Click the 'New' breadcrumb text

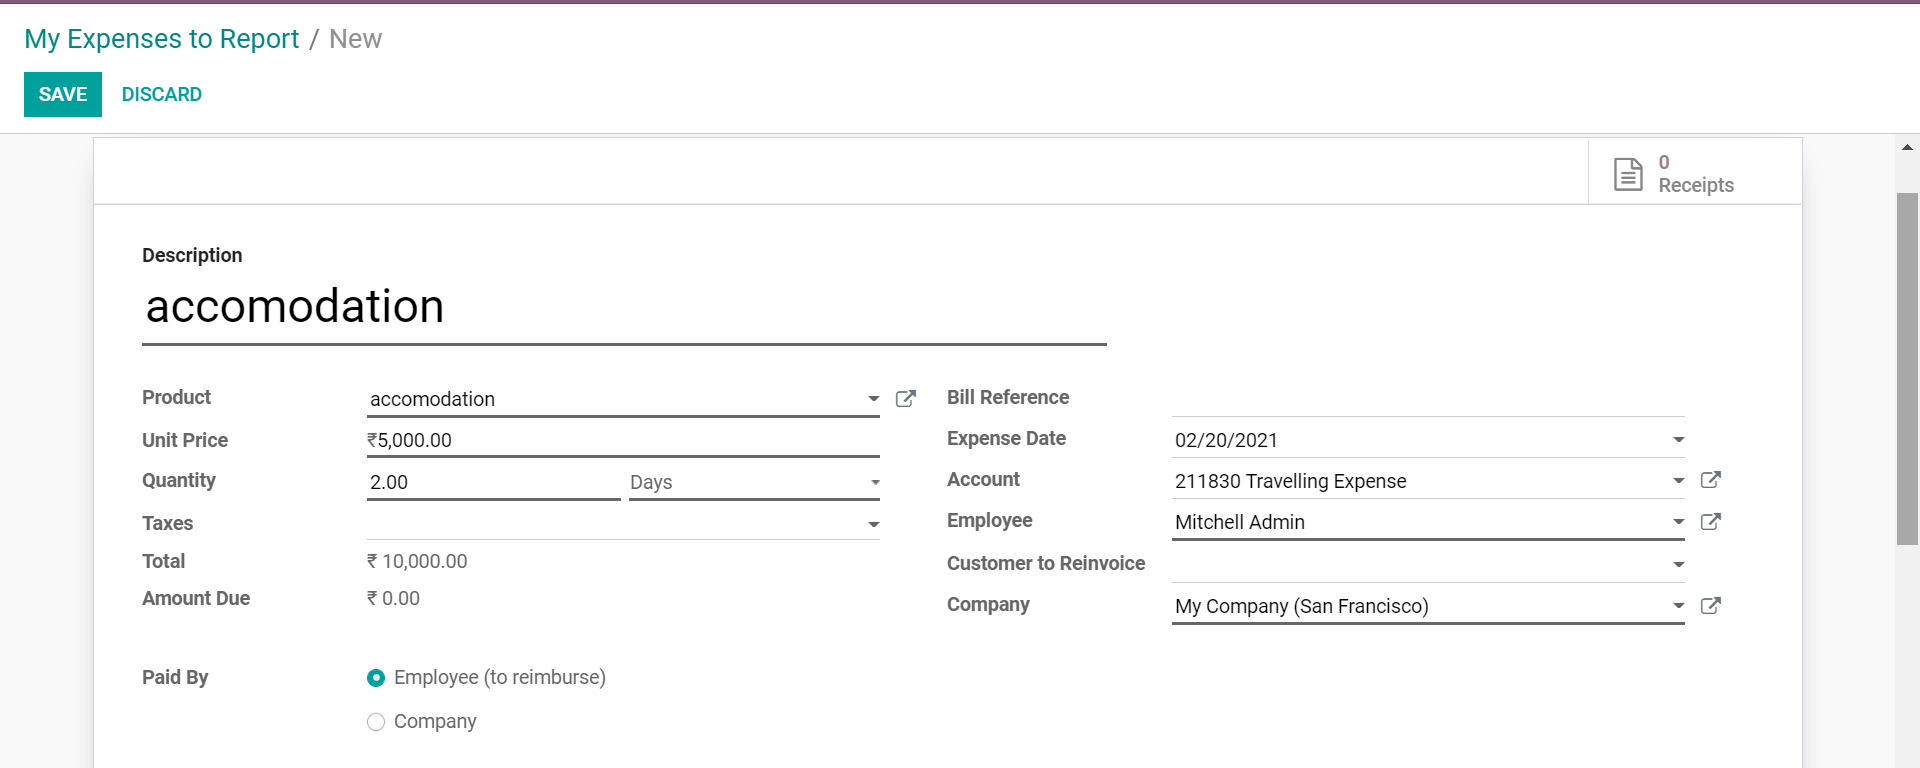356,39
